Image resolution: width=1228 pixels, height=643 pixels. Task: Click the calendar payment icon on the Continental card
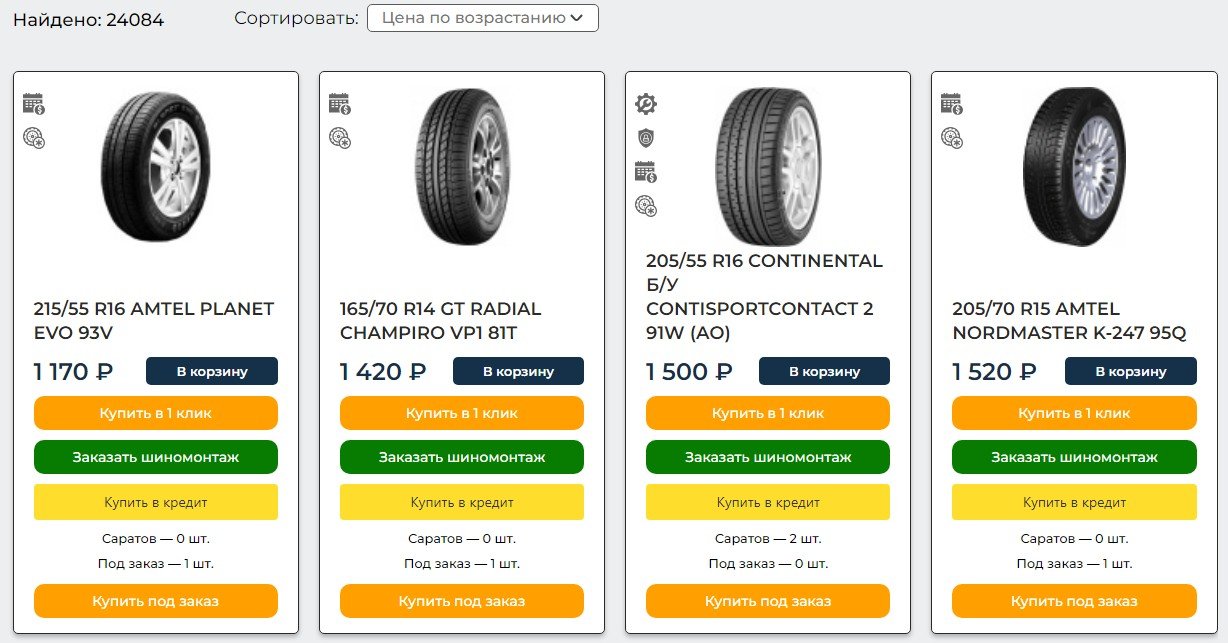pos(646,172)
